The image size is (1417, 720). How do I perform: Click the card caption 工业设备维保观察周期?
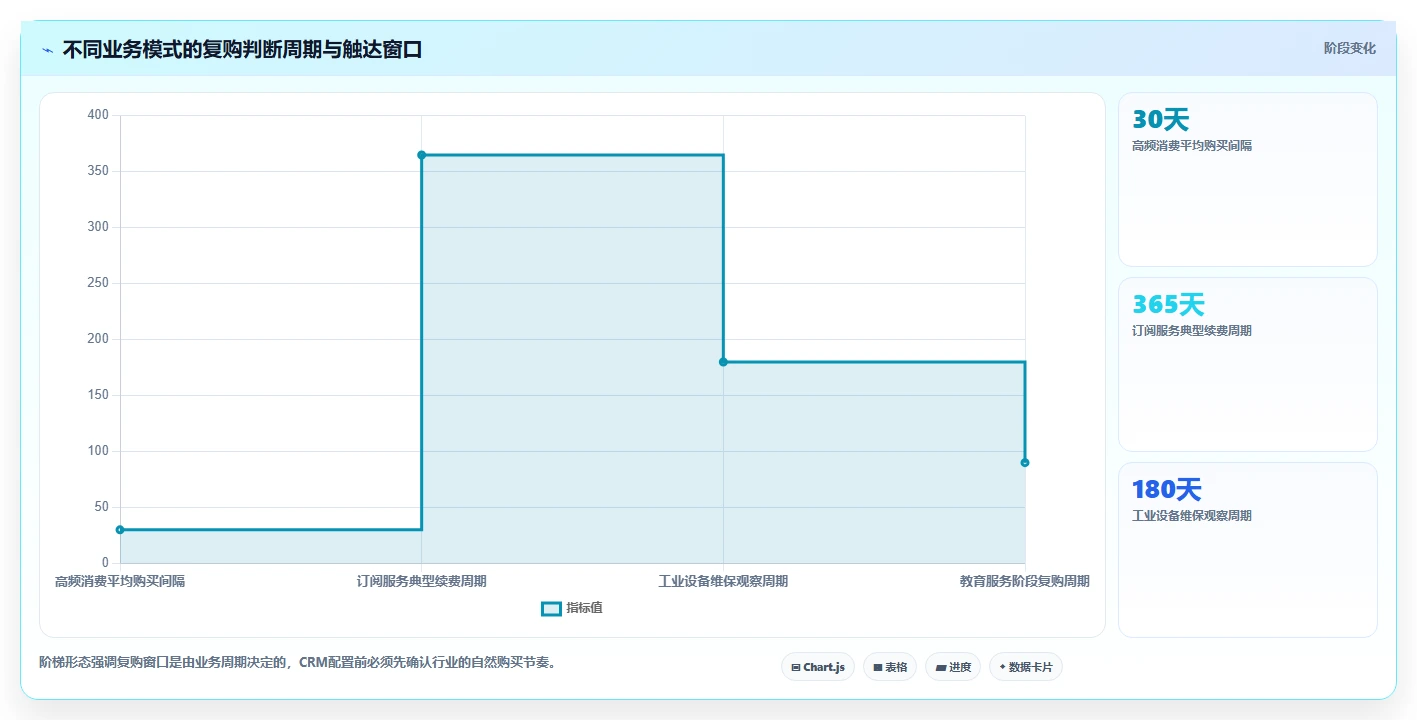1191,516
